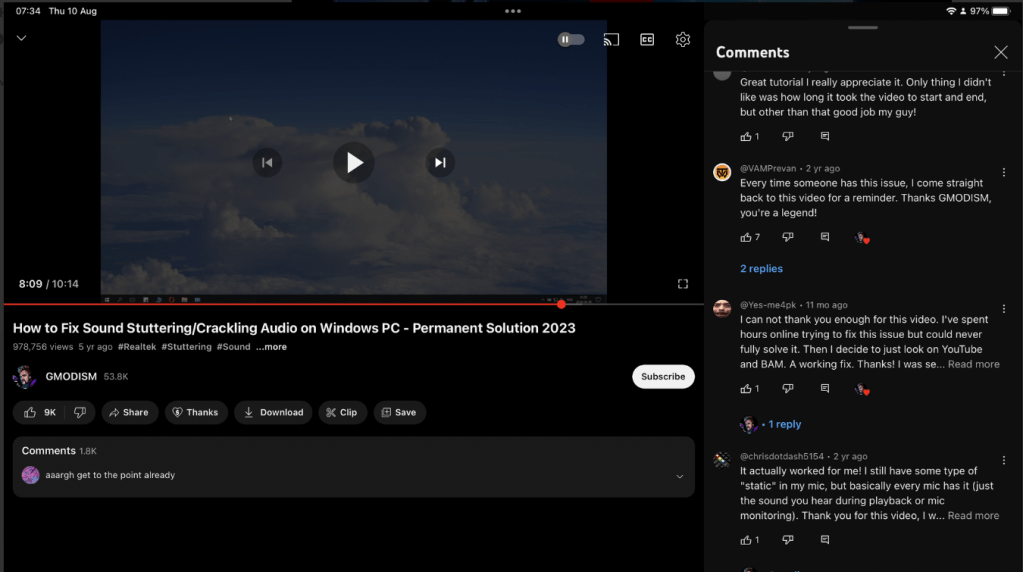View creator heart on @VAMPrevan comment
The width and height of the screenshot is (1023, 572).
[862, 237]
